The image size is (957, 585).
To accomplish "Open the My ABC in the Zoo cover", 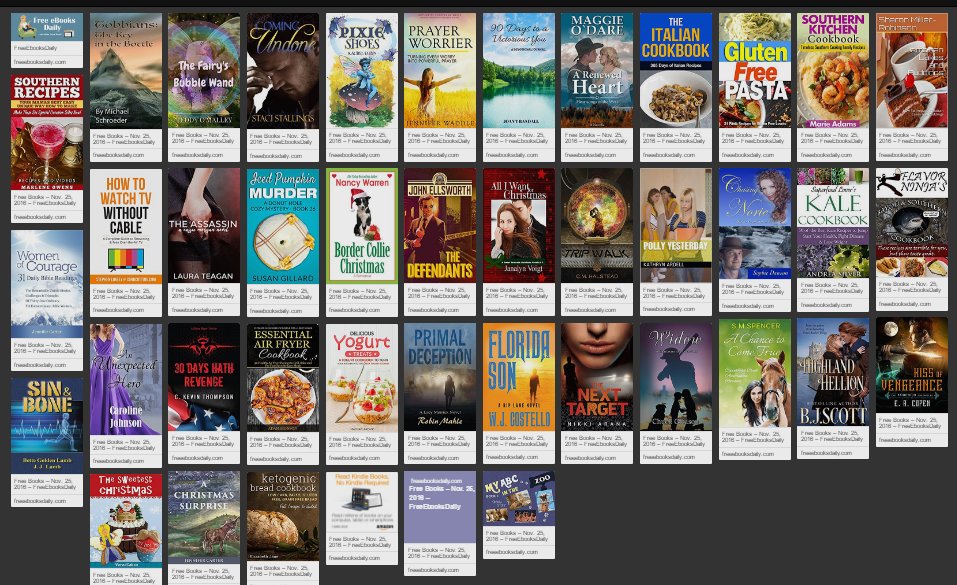I will [519, 500].
